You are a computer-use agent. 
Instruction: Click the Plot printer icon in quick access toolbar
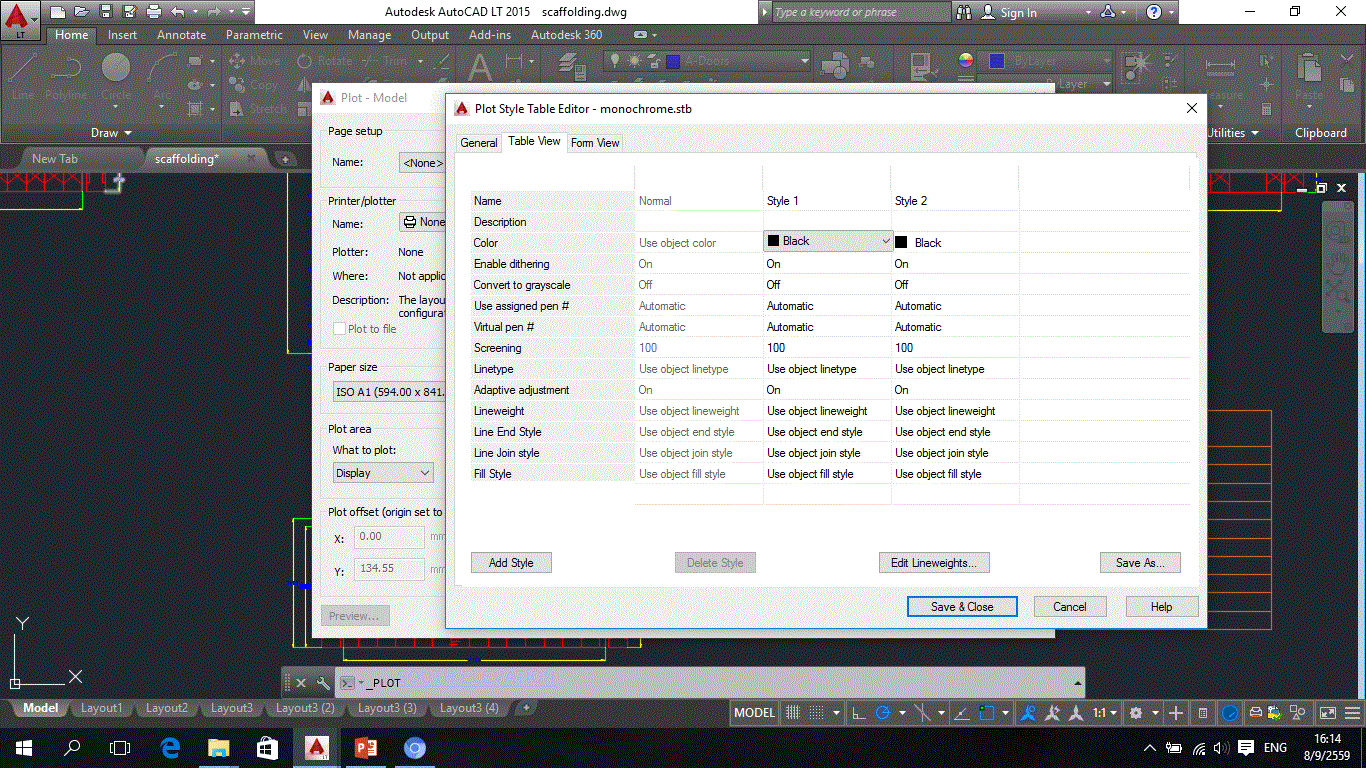pyautogui.click(x=154, y=12)
